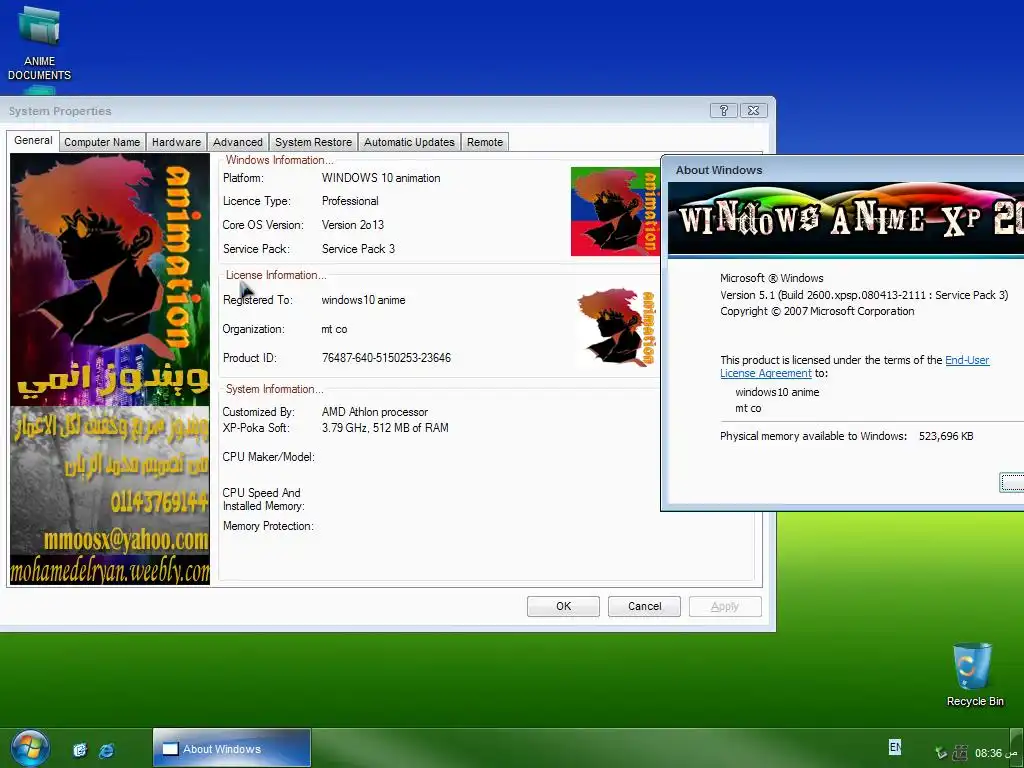Click the EN language indicator in taskbar
The image size is (1024, 768).
tap(895, 746)
